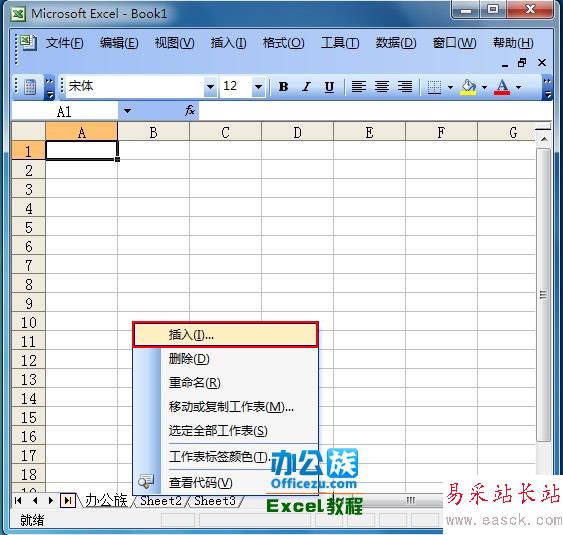The width and height of the screenshot is (563, 535).
Task: Select cell A1
Action: pos(82,150)
